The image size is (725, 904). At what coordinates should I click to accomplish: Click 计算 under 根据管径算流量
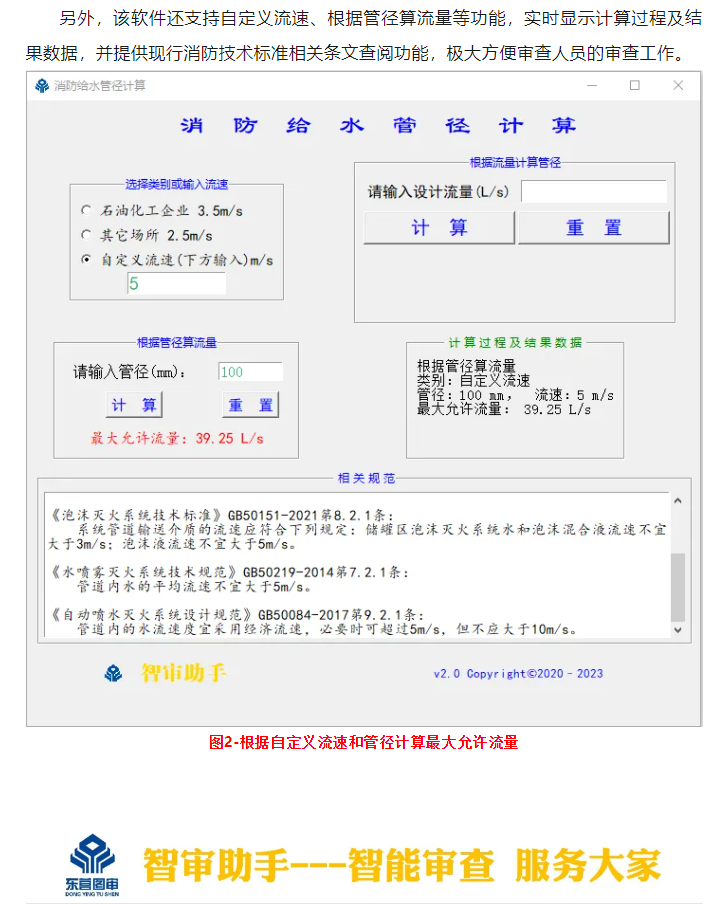point(134,405)
